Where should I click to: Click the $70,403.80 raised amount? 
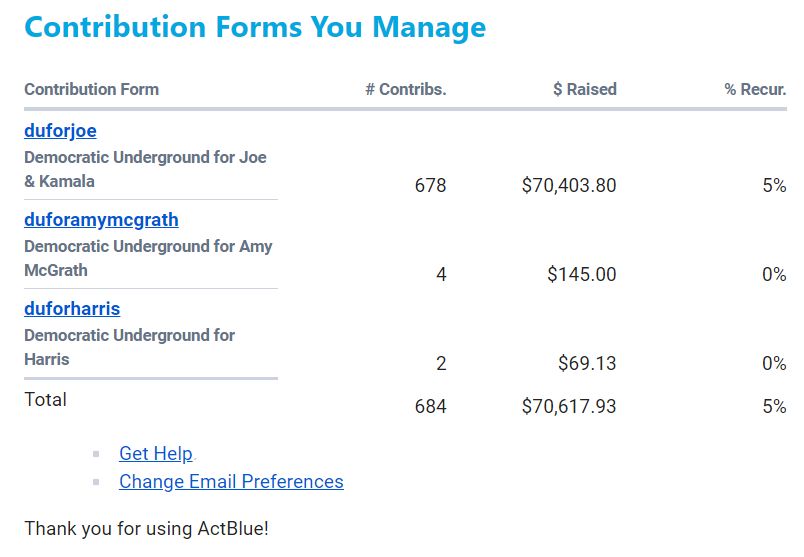pyautogui.click(x=569, y=185)
